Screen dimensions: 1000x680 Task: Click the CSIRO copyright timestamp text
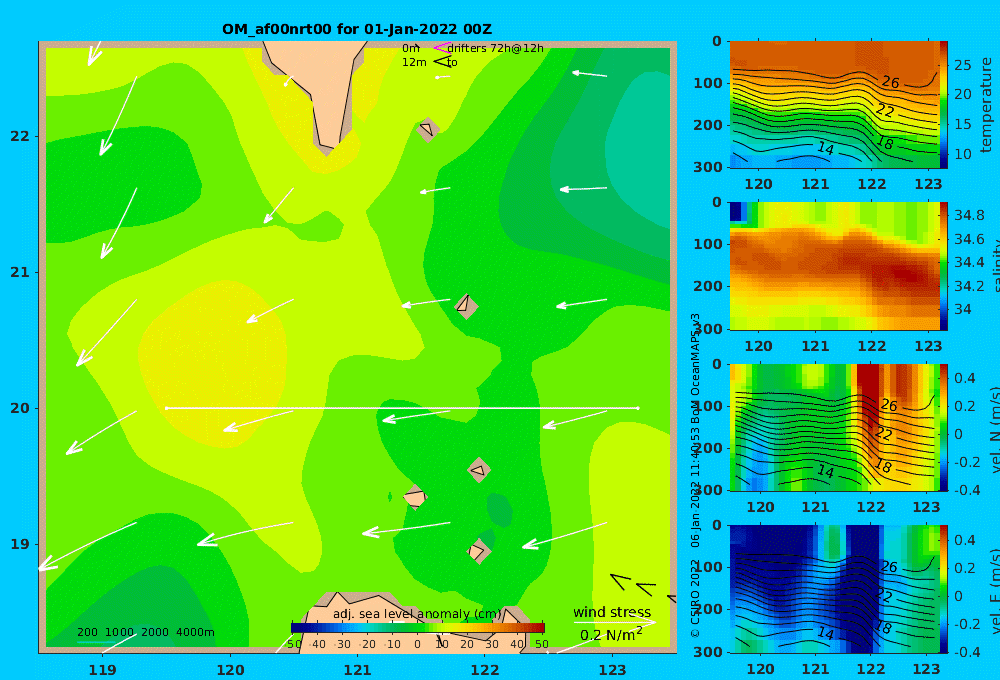[x=695, y=475]
